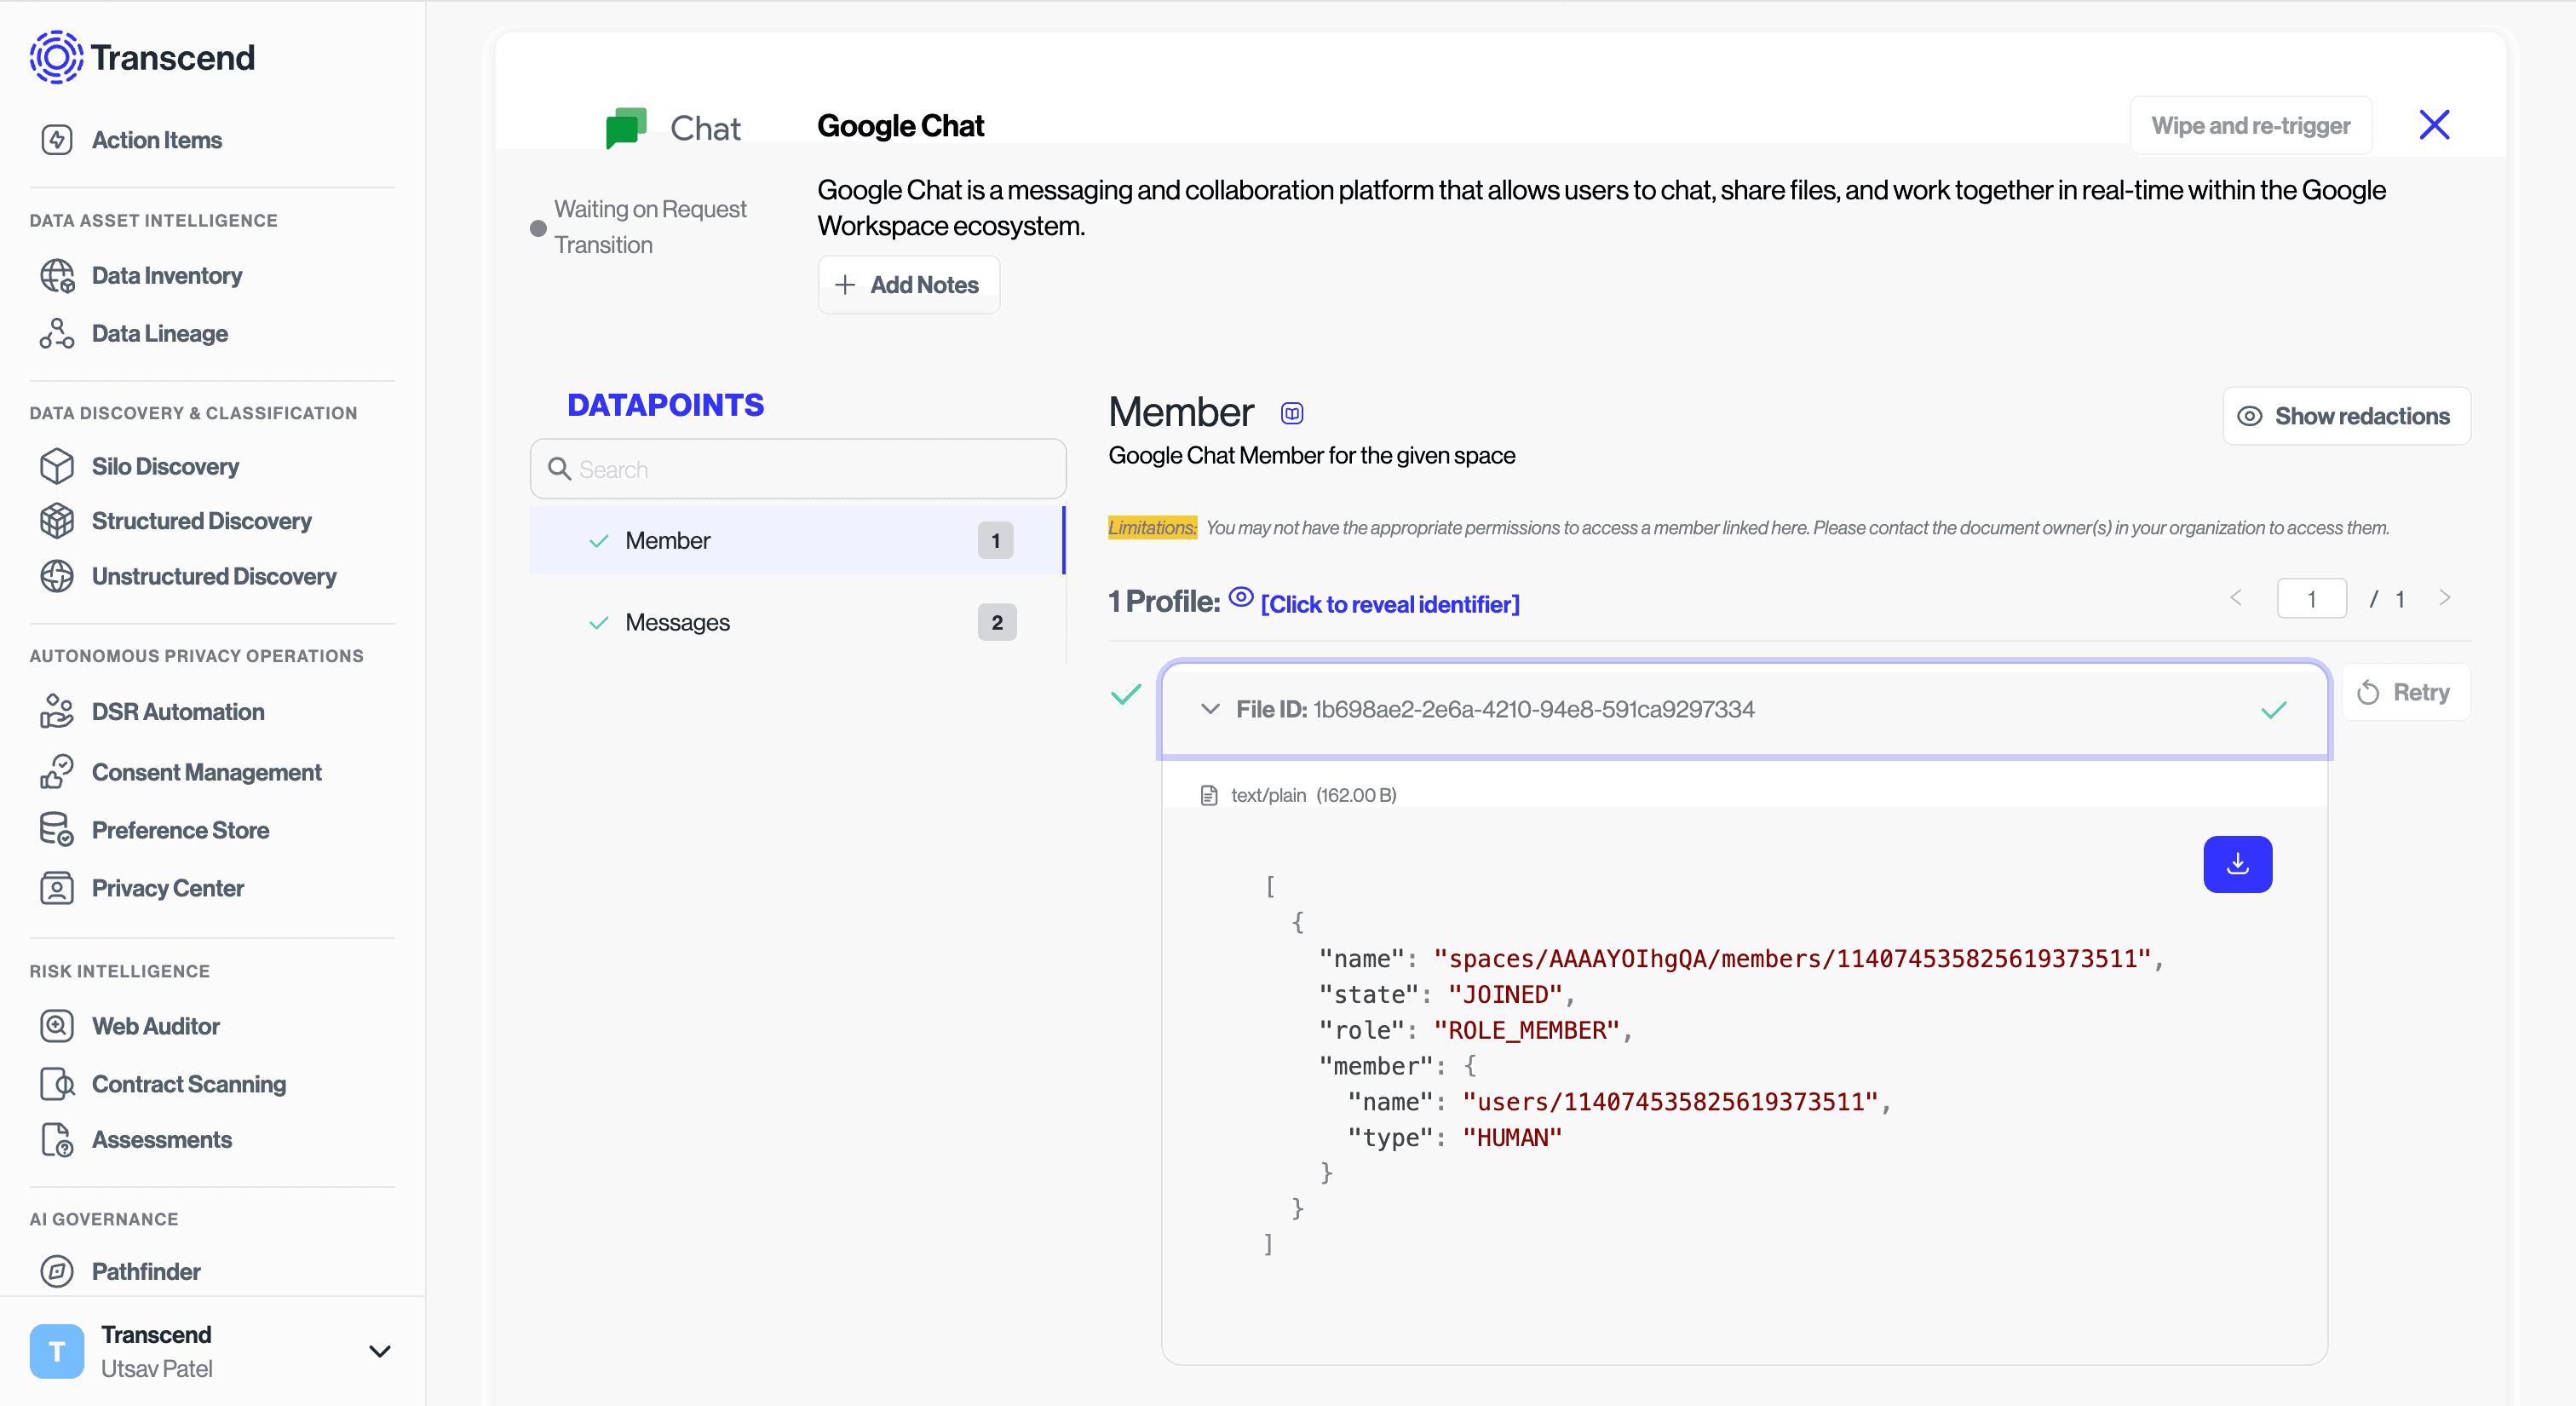This screenshot has height=1406, width=2576.
Task: Go to DSR Automation section
Action: (177, 712)
